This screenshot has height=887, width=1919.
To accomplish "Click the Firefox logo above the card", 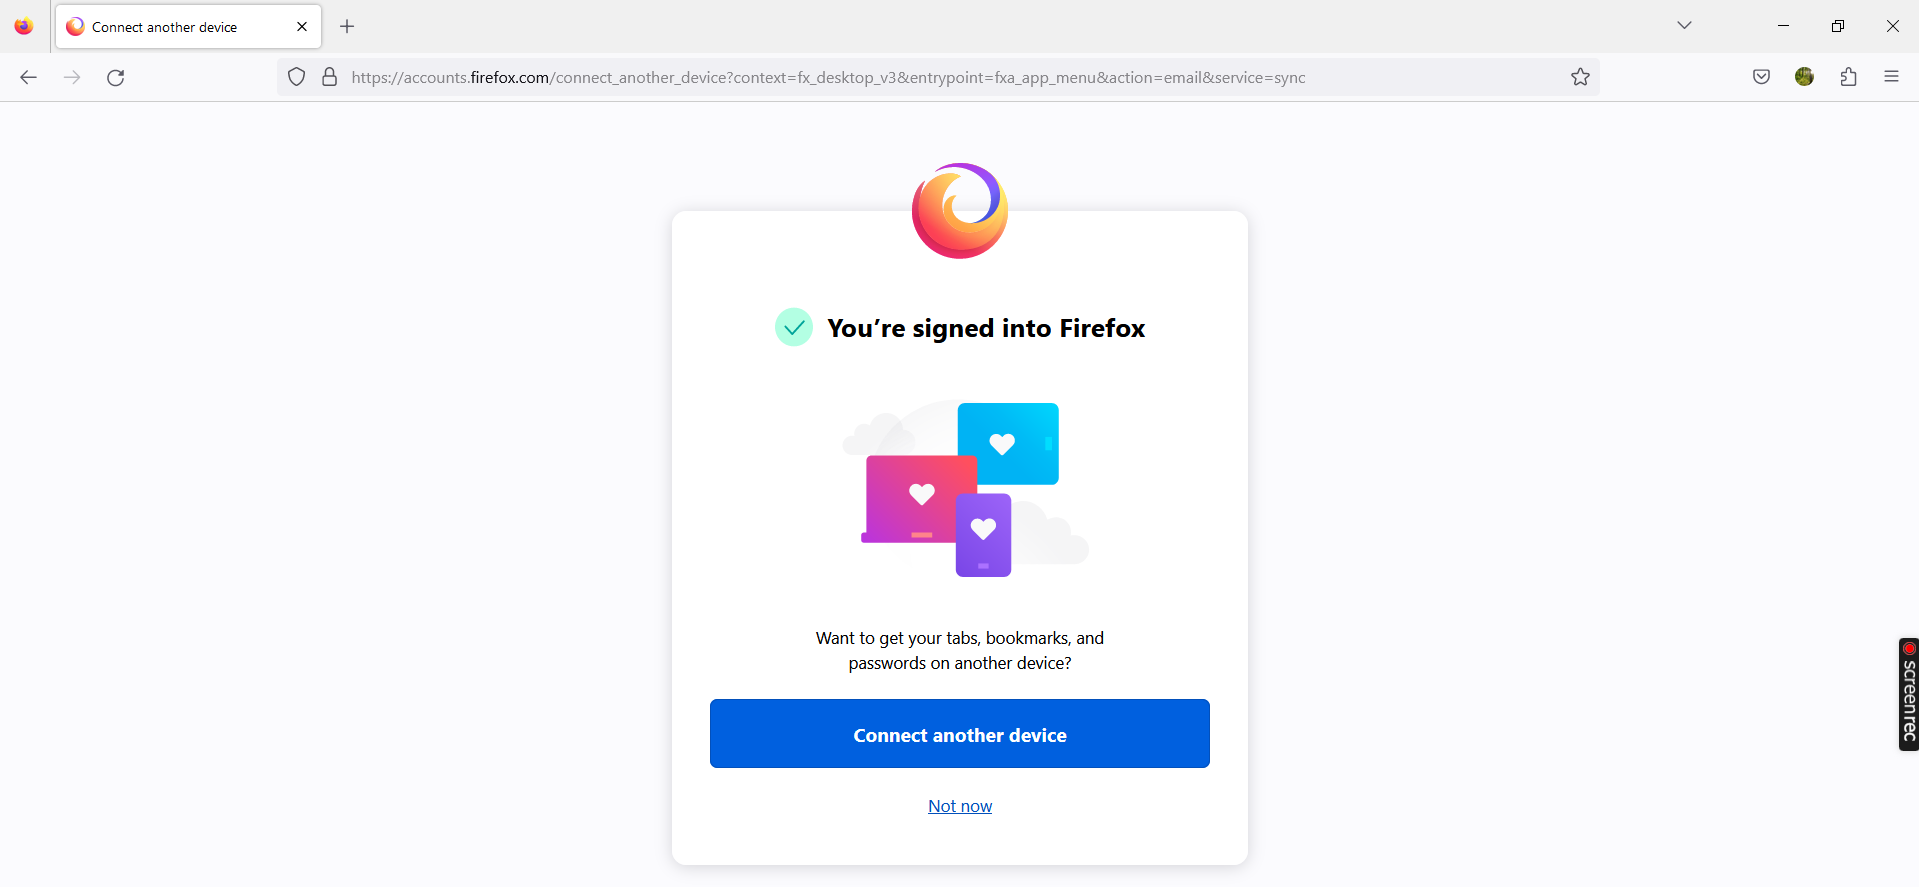I will point(959,211).
